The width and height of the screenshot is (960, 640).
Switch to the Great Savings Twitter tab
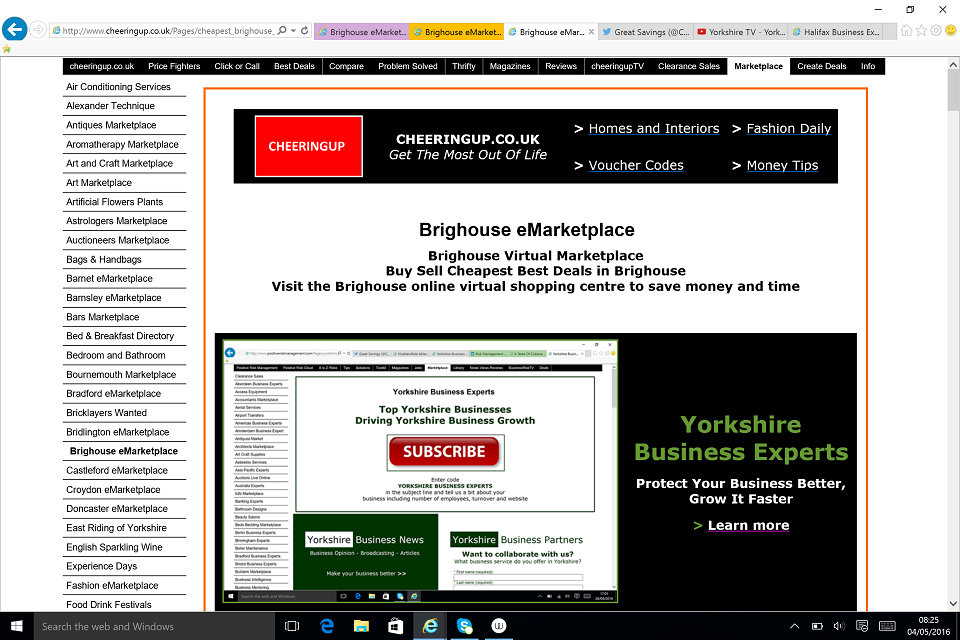[646, 32]
